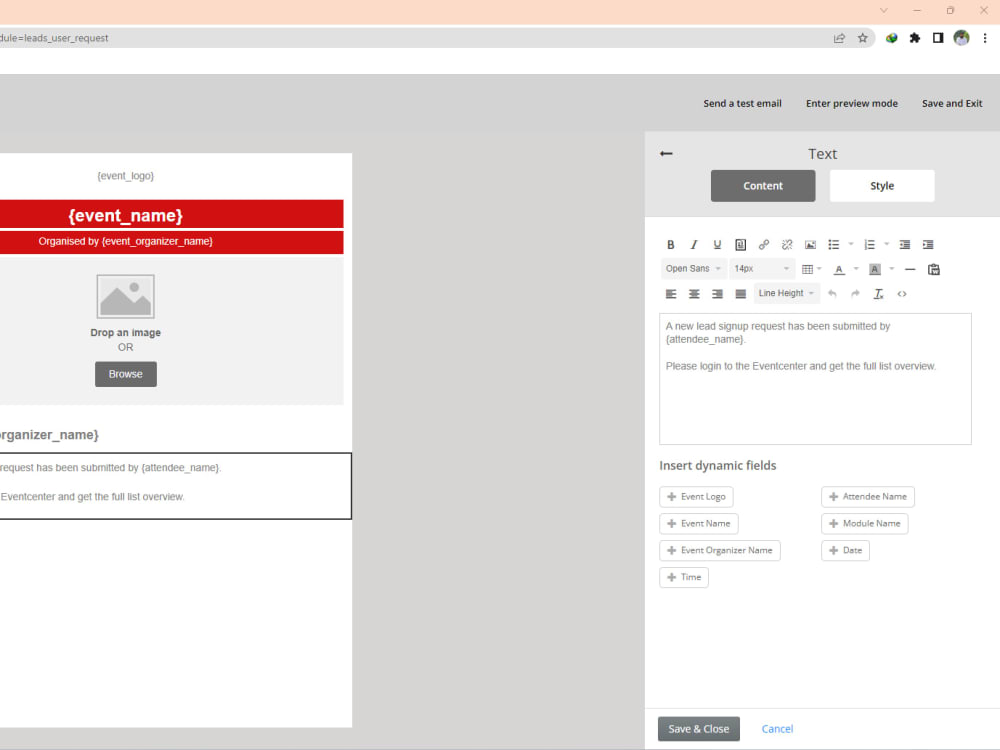Switch to the Style tab
This screenshot has height=750, width=1000.
882,186
